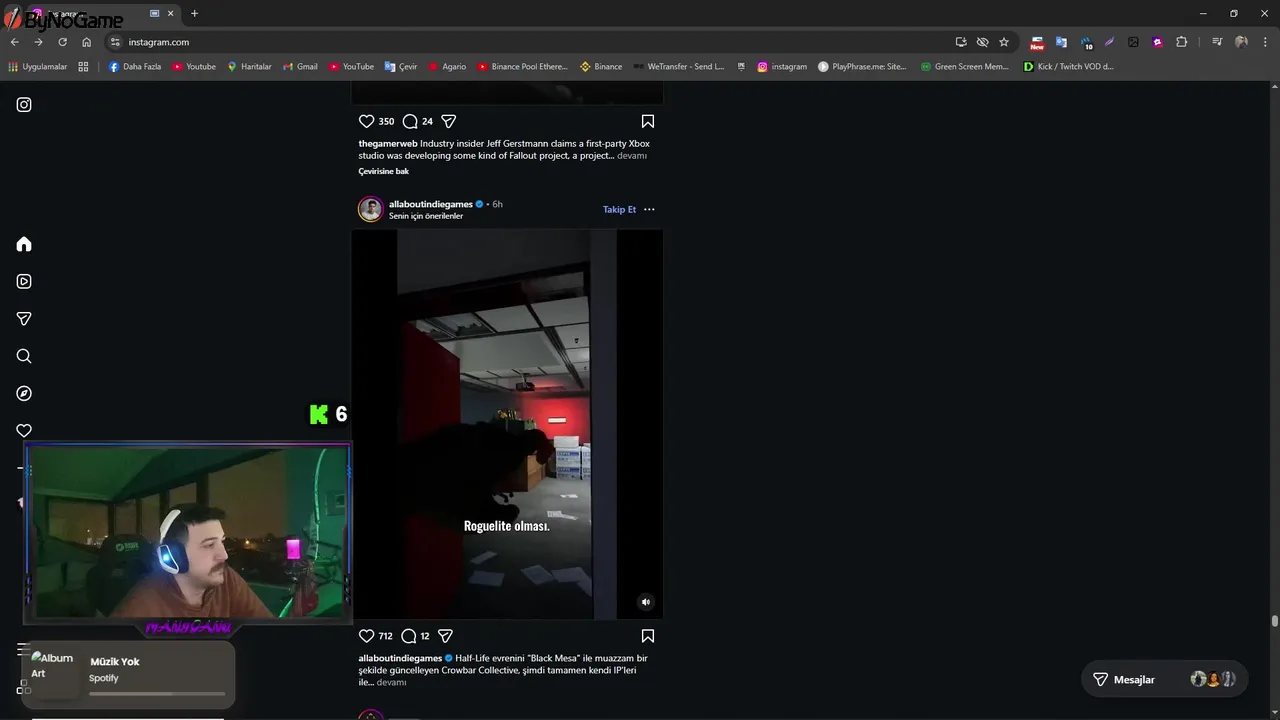
Task: Open allaboutindiegames username in post header
Action: coord(431,204)
